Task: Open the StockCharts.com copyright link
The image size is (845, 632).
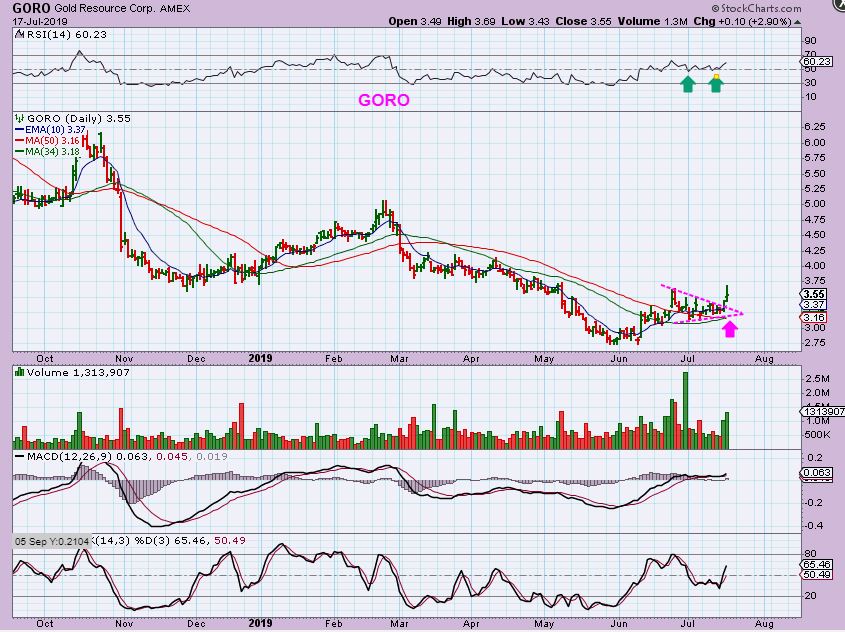Action: (x=756, y=8)
